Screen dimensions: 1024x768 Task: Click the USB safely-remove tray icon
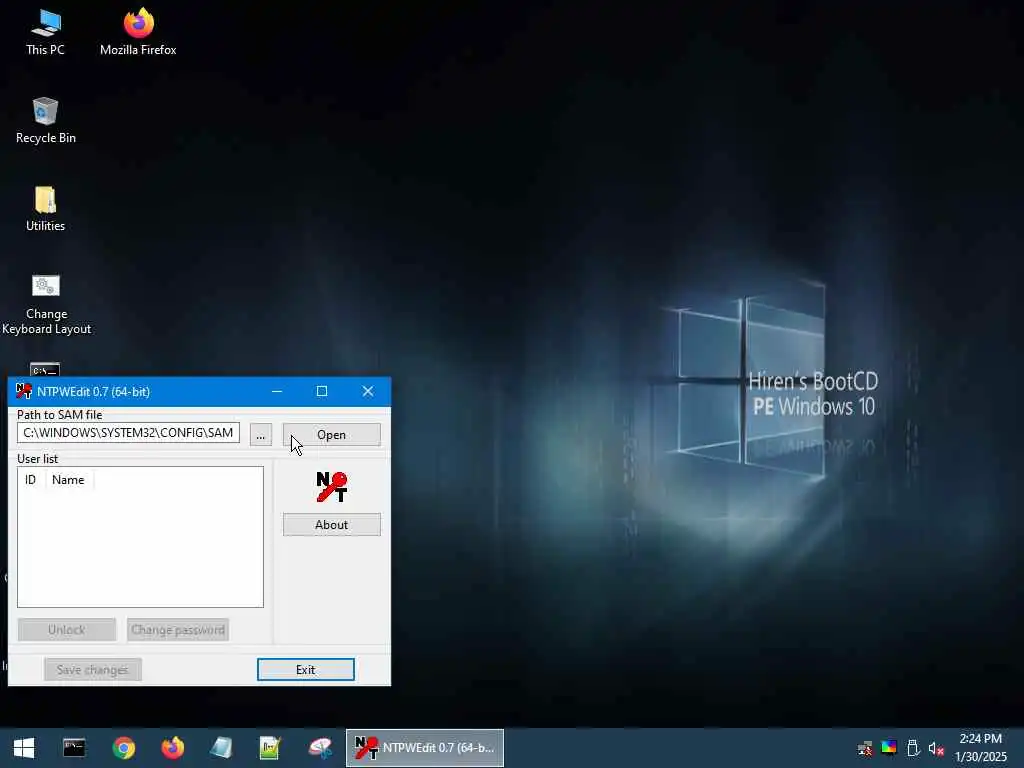[913, 748]
